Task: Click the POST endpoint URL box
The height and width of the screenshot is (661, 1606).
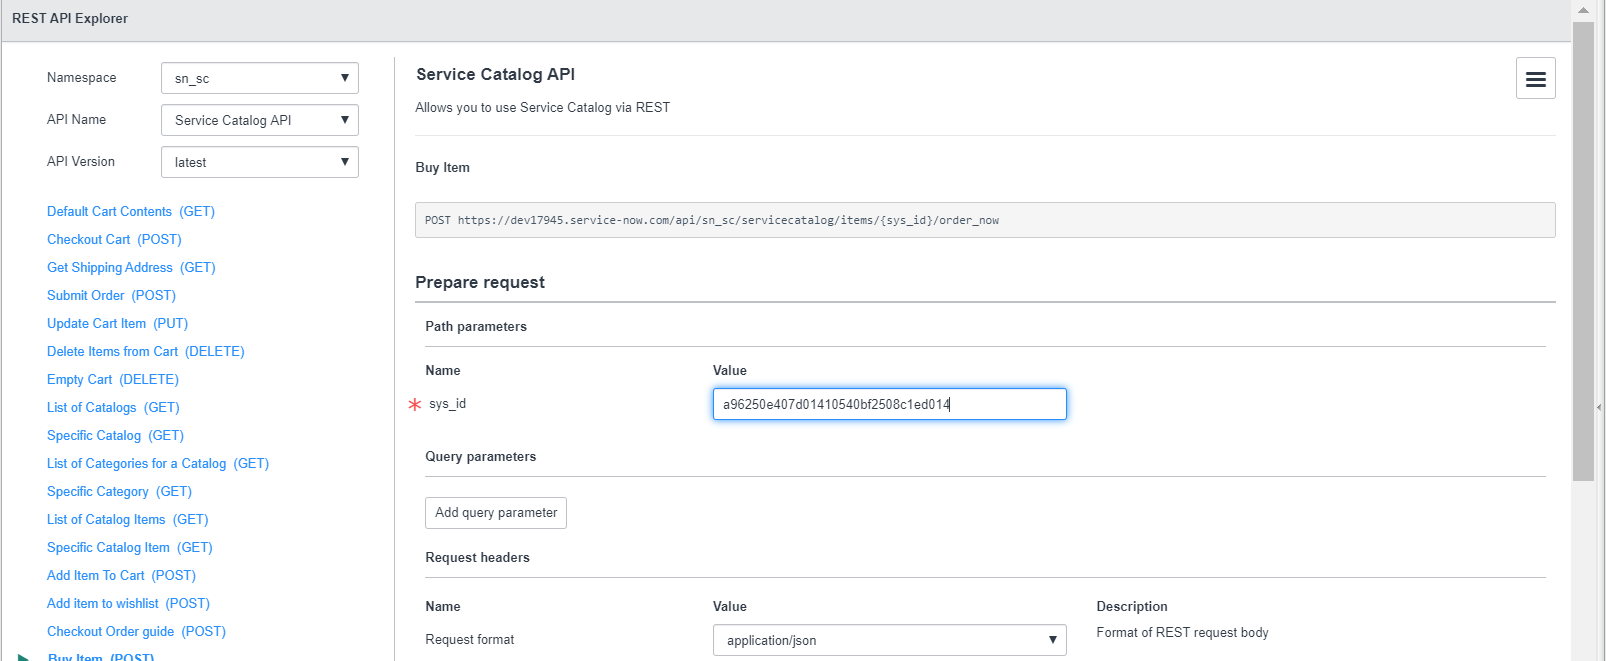Action: pyautogui.click(x=985, y=220)
